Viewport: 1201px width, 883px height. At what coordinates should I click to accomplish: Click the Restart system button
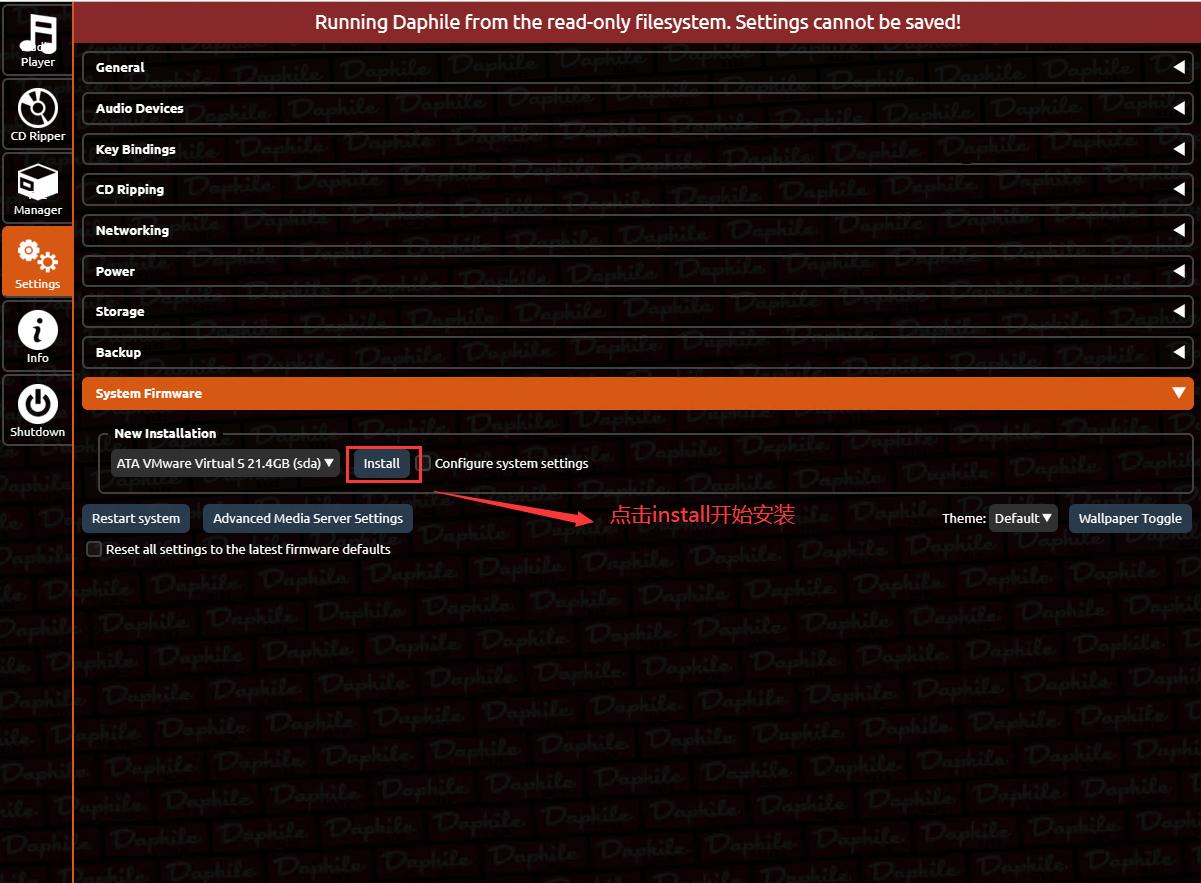tap(136, 518)
